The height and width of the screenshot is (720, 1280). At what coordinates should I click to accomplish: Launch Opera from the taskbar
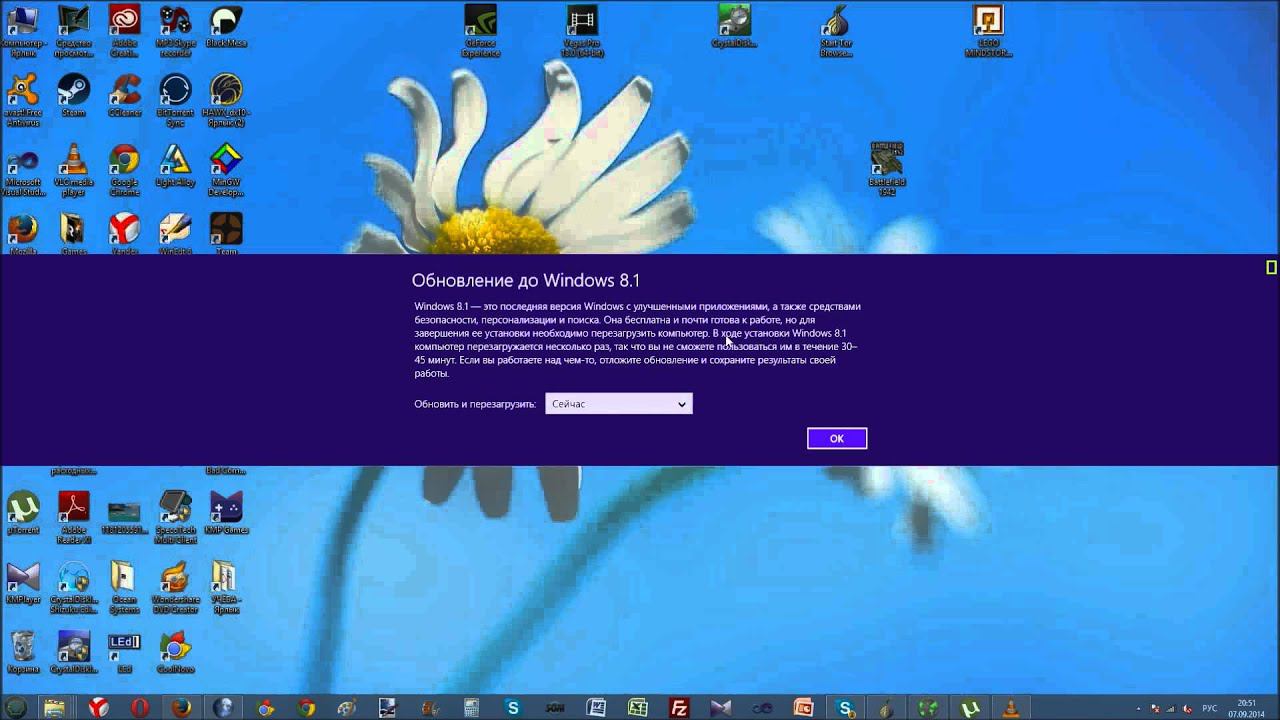[139, 708]
